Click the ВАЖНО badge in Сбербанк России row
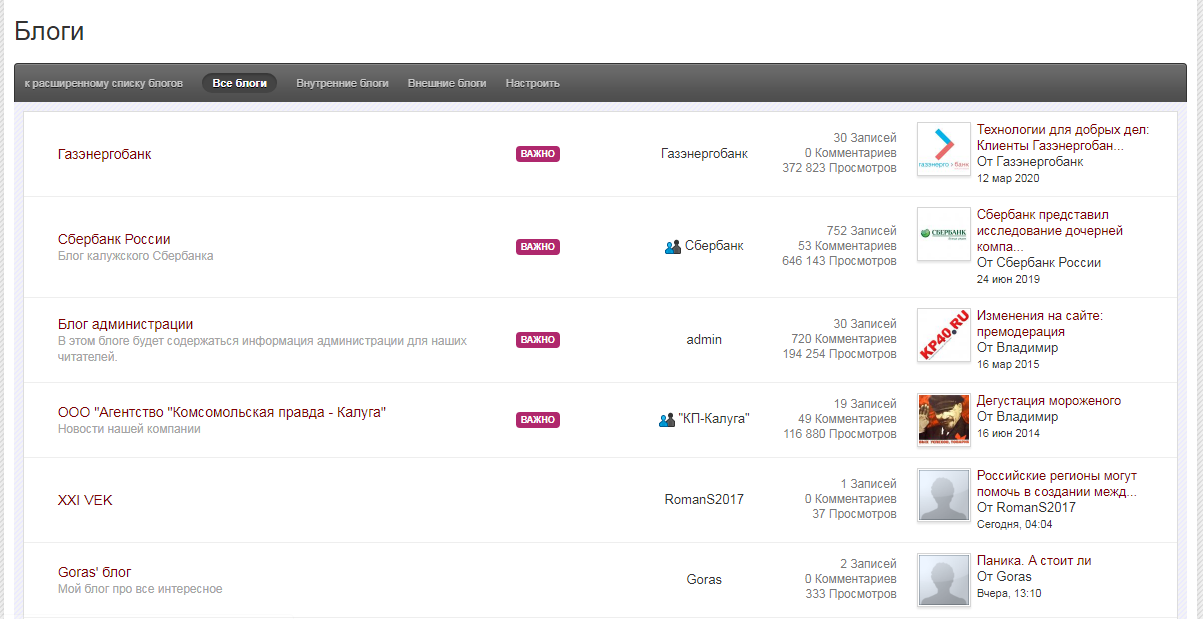Viewport: 1203px width, 619px height. point(538,246)
